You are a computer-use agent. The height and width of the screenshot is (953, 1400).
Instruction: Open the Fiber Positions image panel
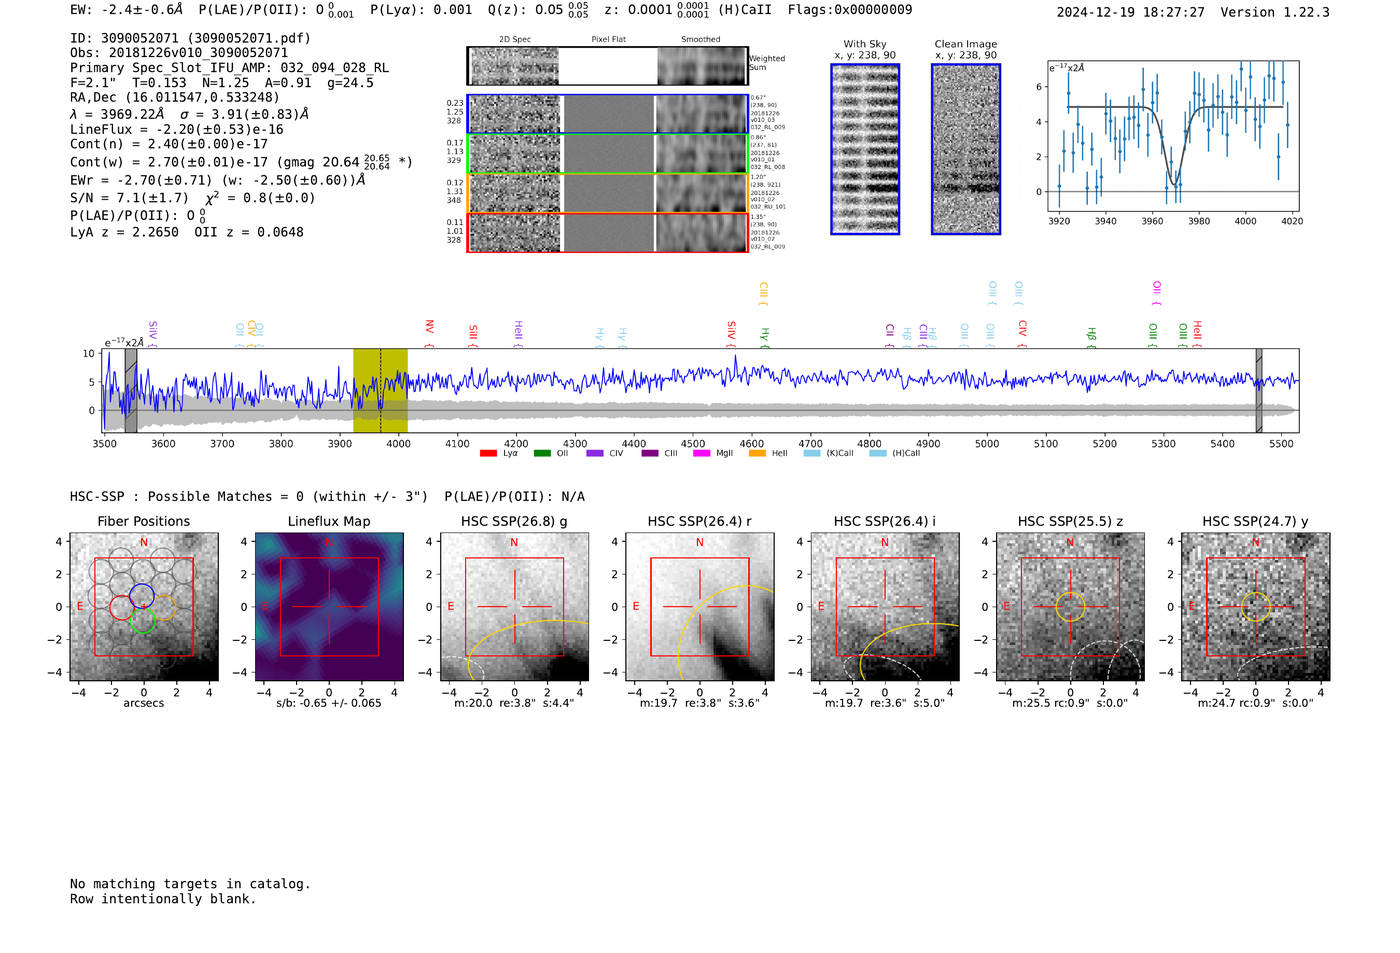pyautogui.click(x=144, y=607)
